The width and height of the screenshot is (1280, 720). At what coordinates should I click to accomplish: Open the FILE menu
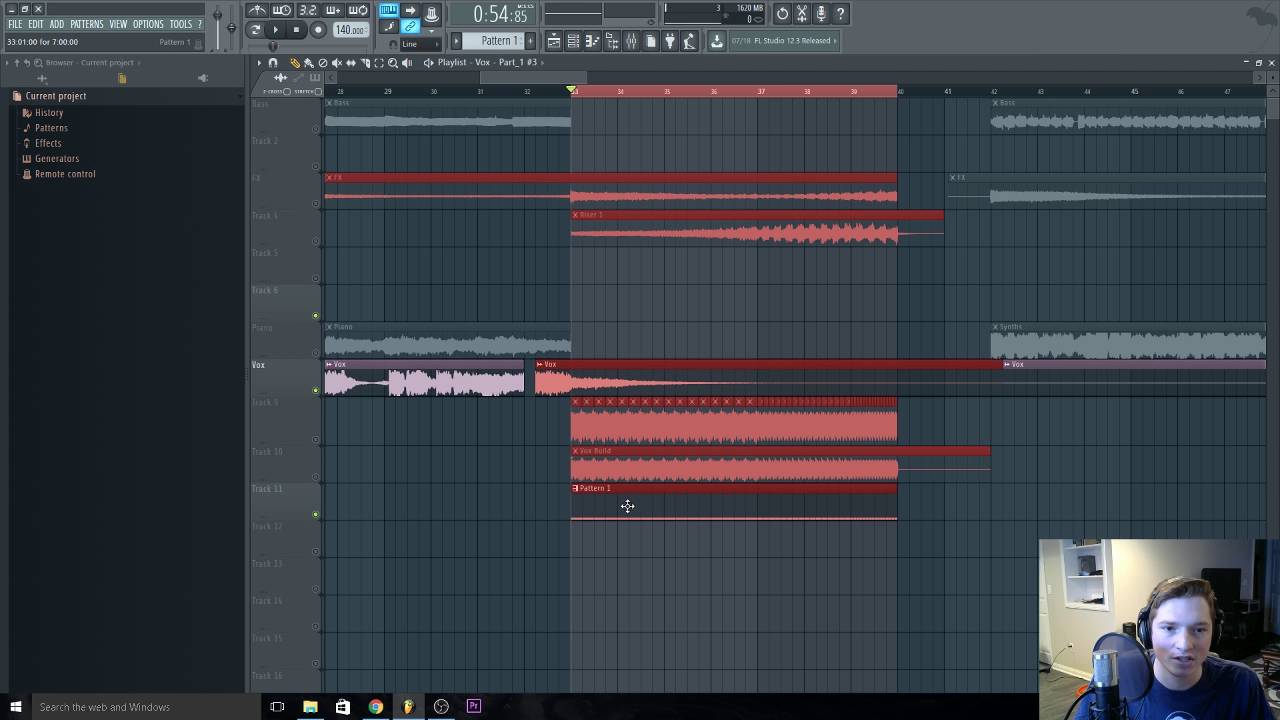point(15,24)
